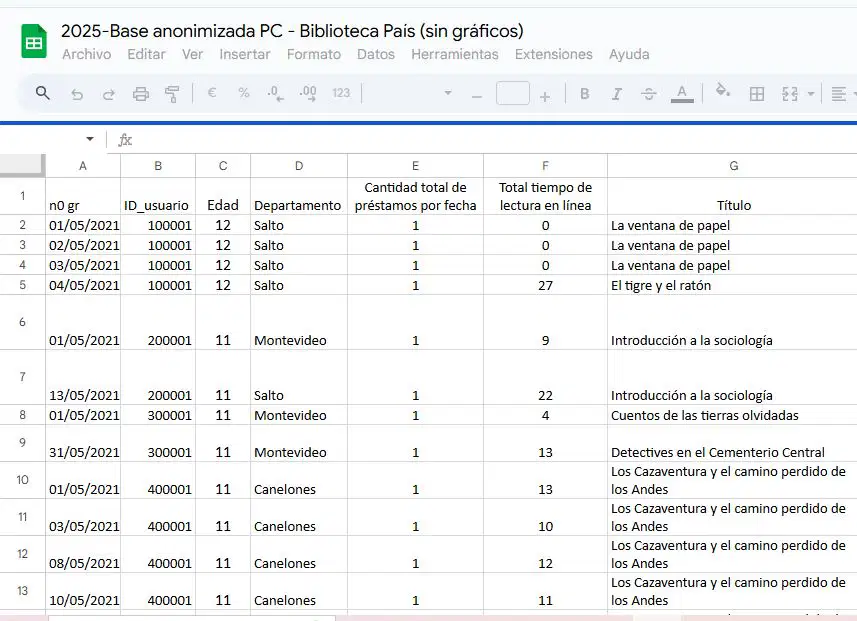Click the 'Departamento' header cell

pyautogui.click(x=299, y=196)
